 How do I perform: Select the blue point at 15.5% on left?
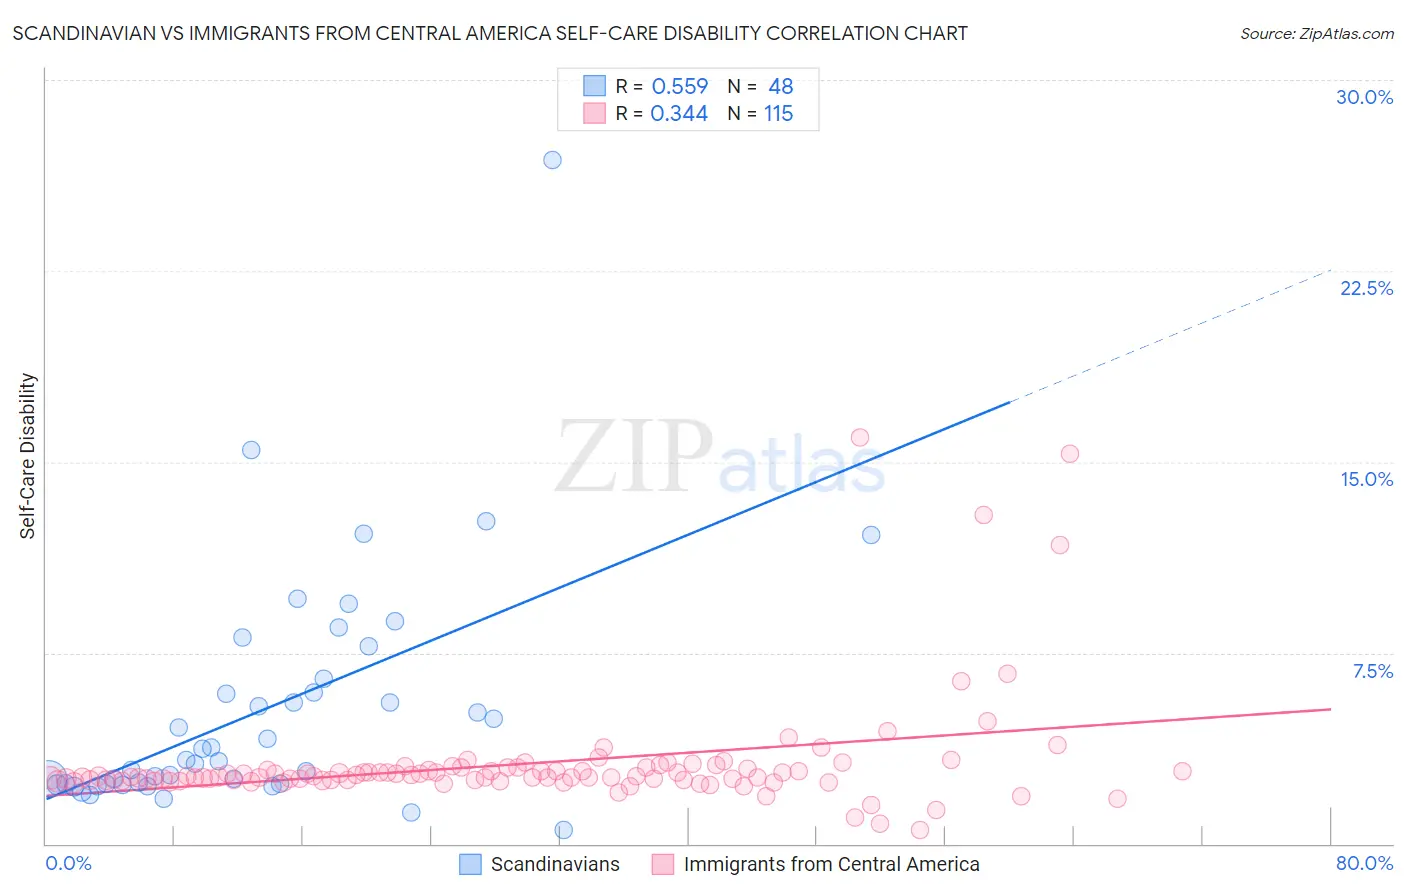point(251,450)
